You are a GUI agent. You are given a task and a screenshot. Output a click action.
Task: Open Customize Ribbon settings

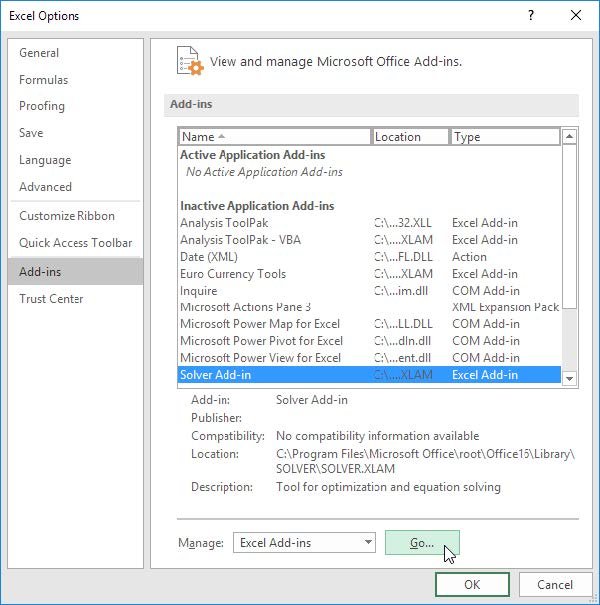(x=75, y=216)
